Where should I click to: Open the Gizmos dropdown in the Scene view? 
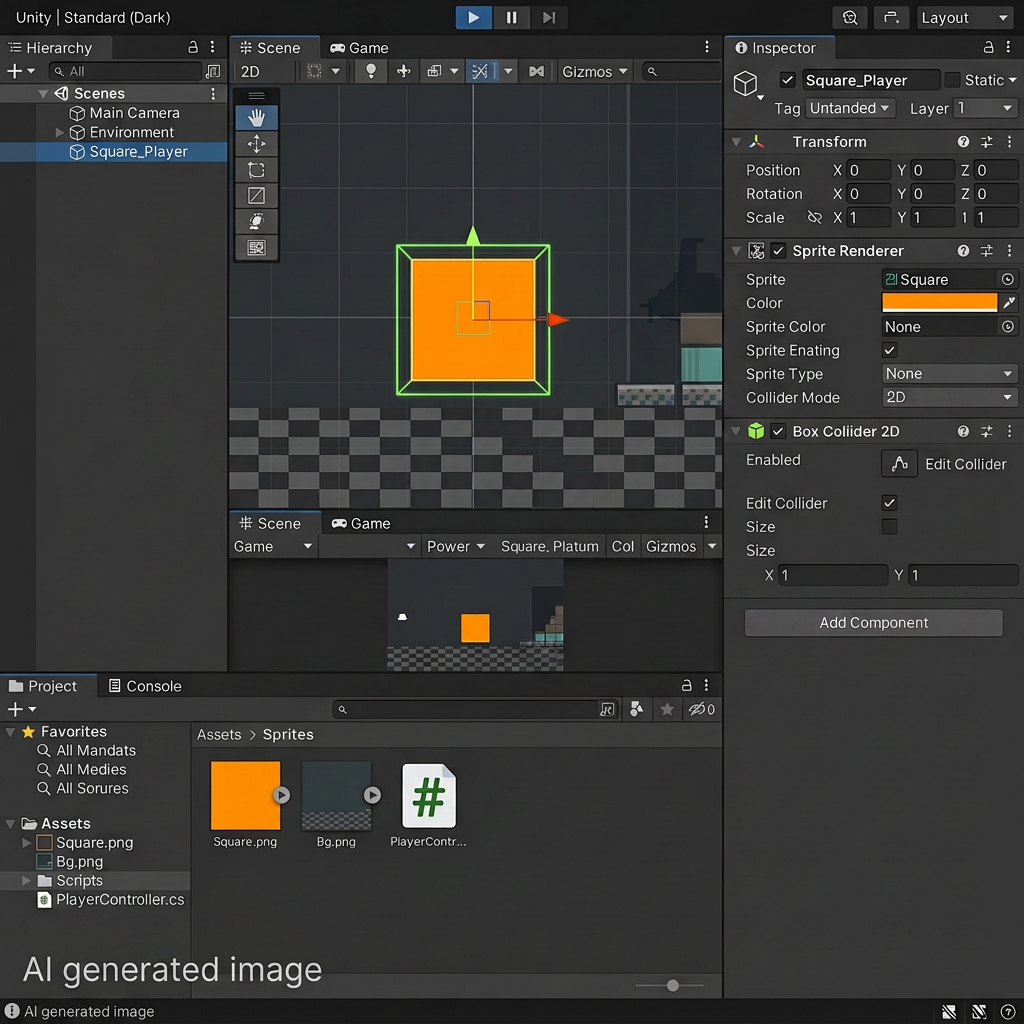594,71
